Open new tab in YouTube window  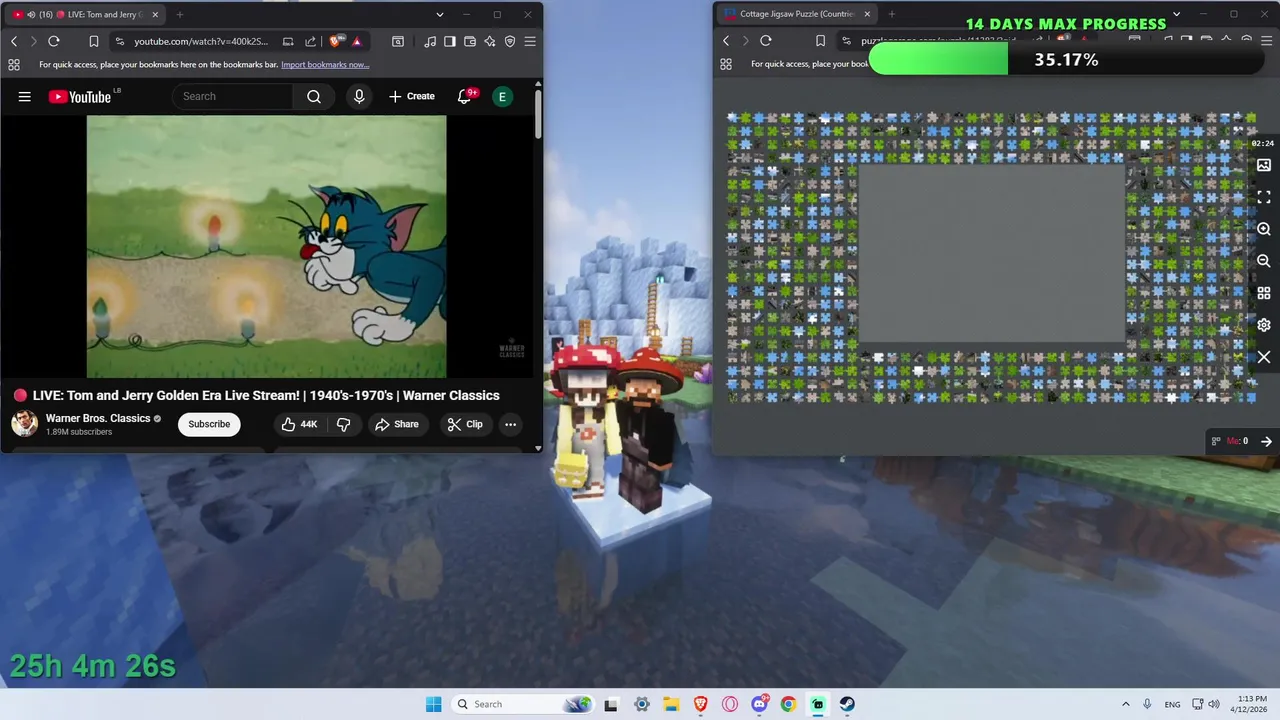(x=180, y=15)
